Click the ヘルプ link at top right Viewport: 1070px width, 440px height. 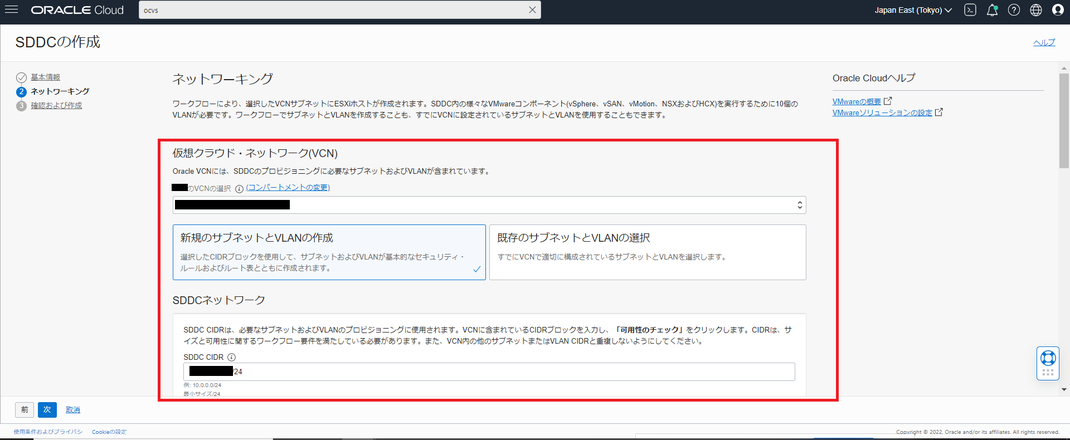click(1044, 42)
